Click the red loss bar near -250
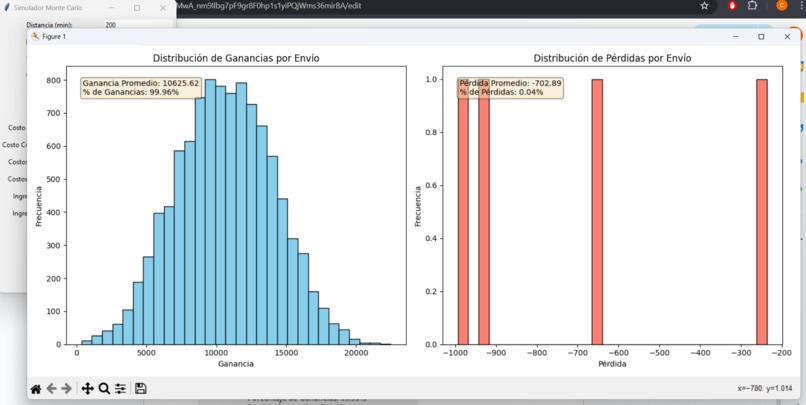Screen dimensions: 806x405 pyautogui.click(x=762, y=212)
